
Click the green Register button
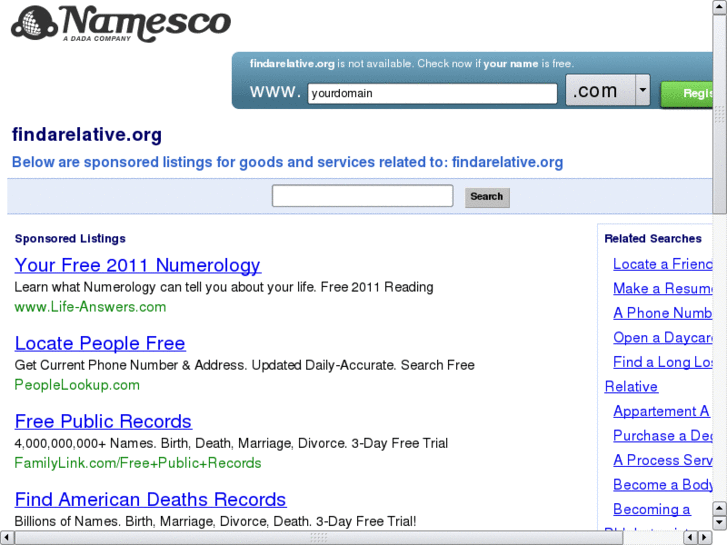coord(687,94)
